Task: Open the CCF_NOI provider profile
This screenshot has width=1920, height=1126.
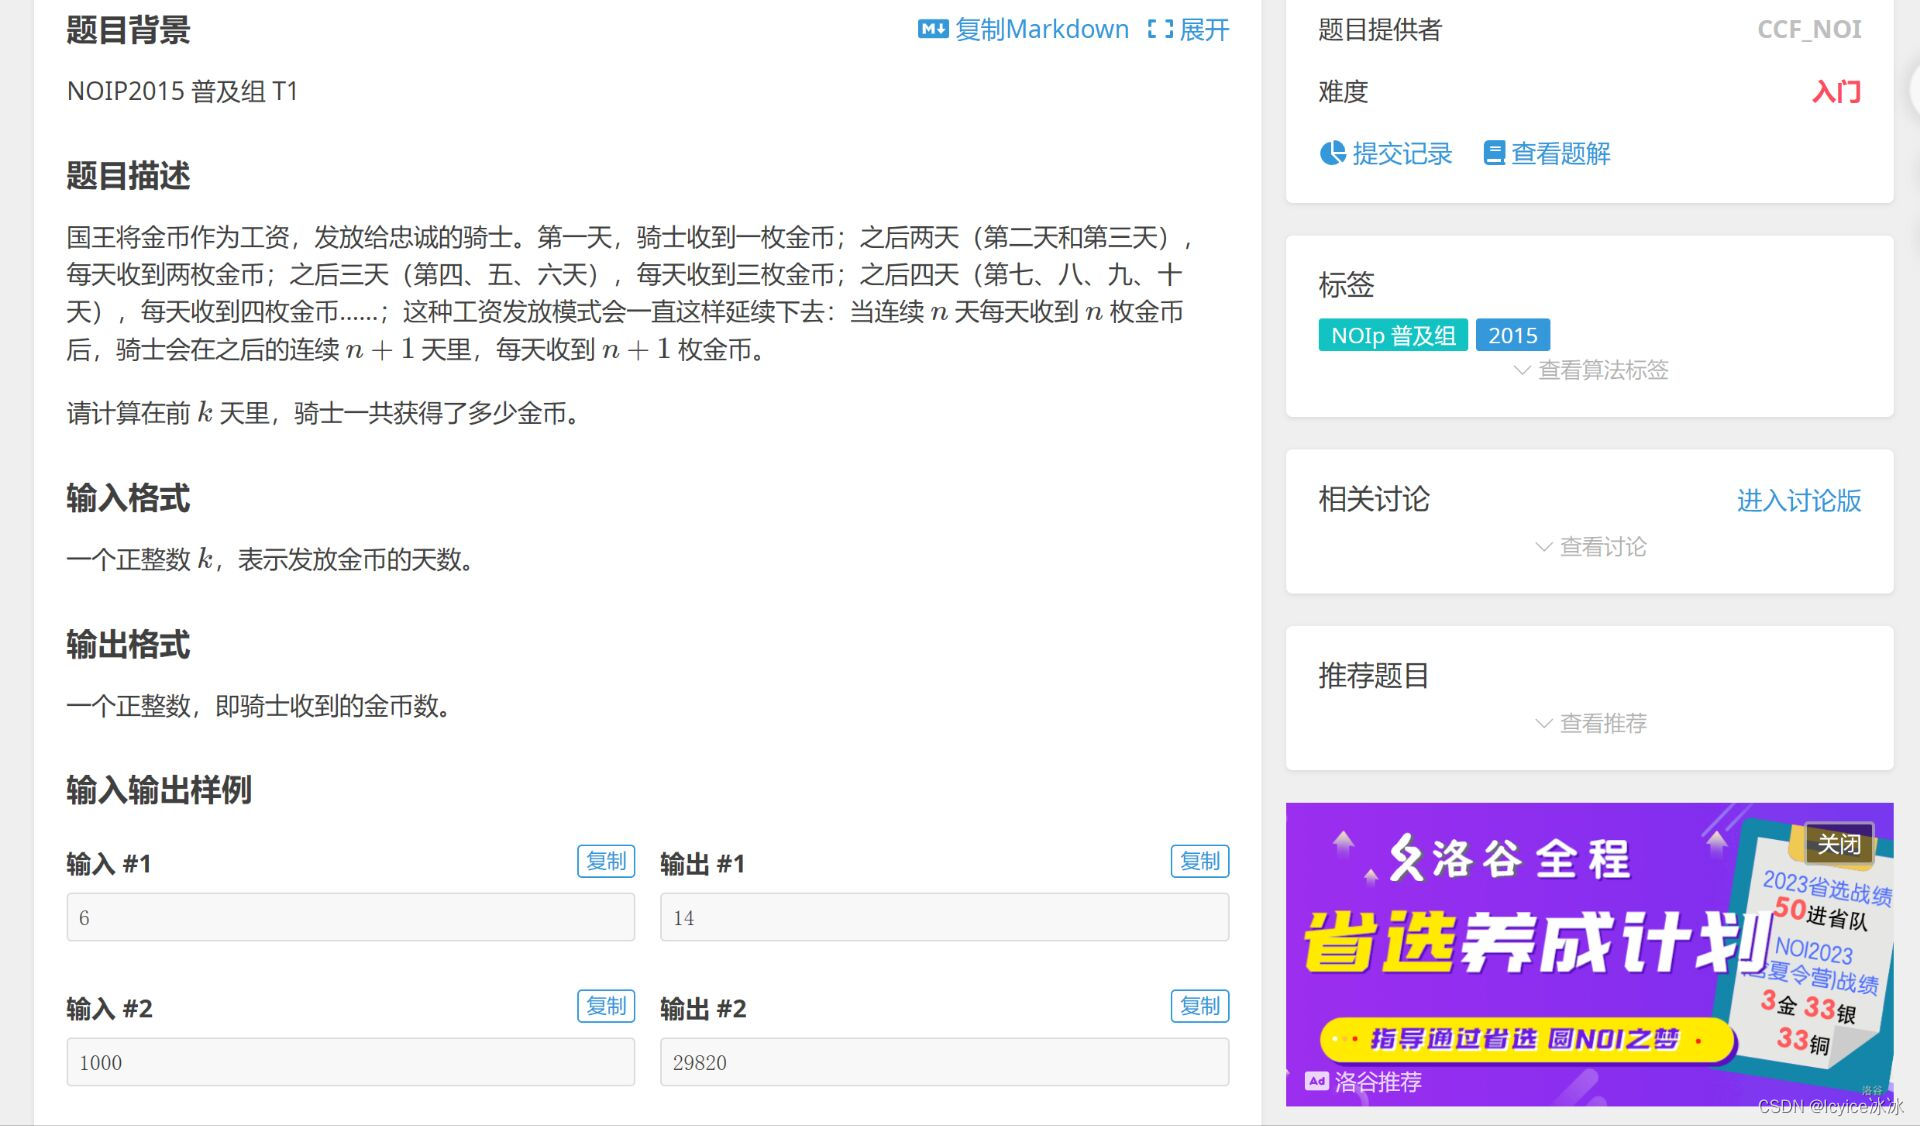Action: pos(1809,29)
